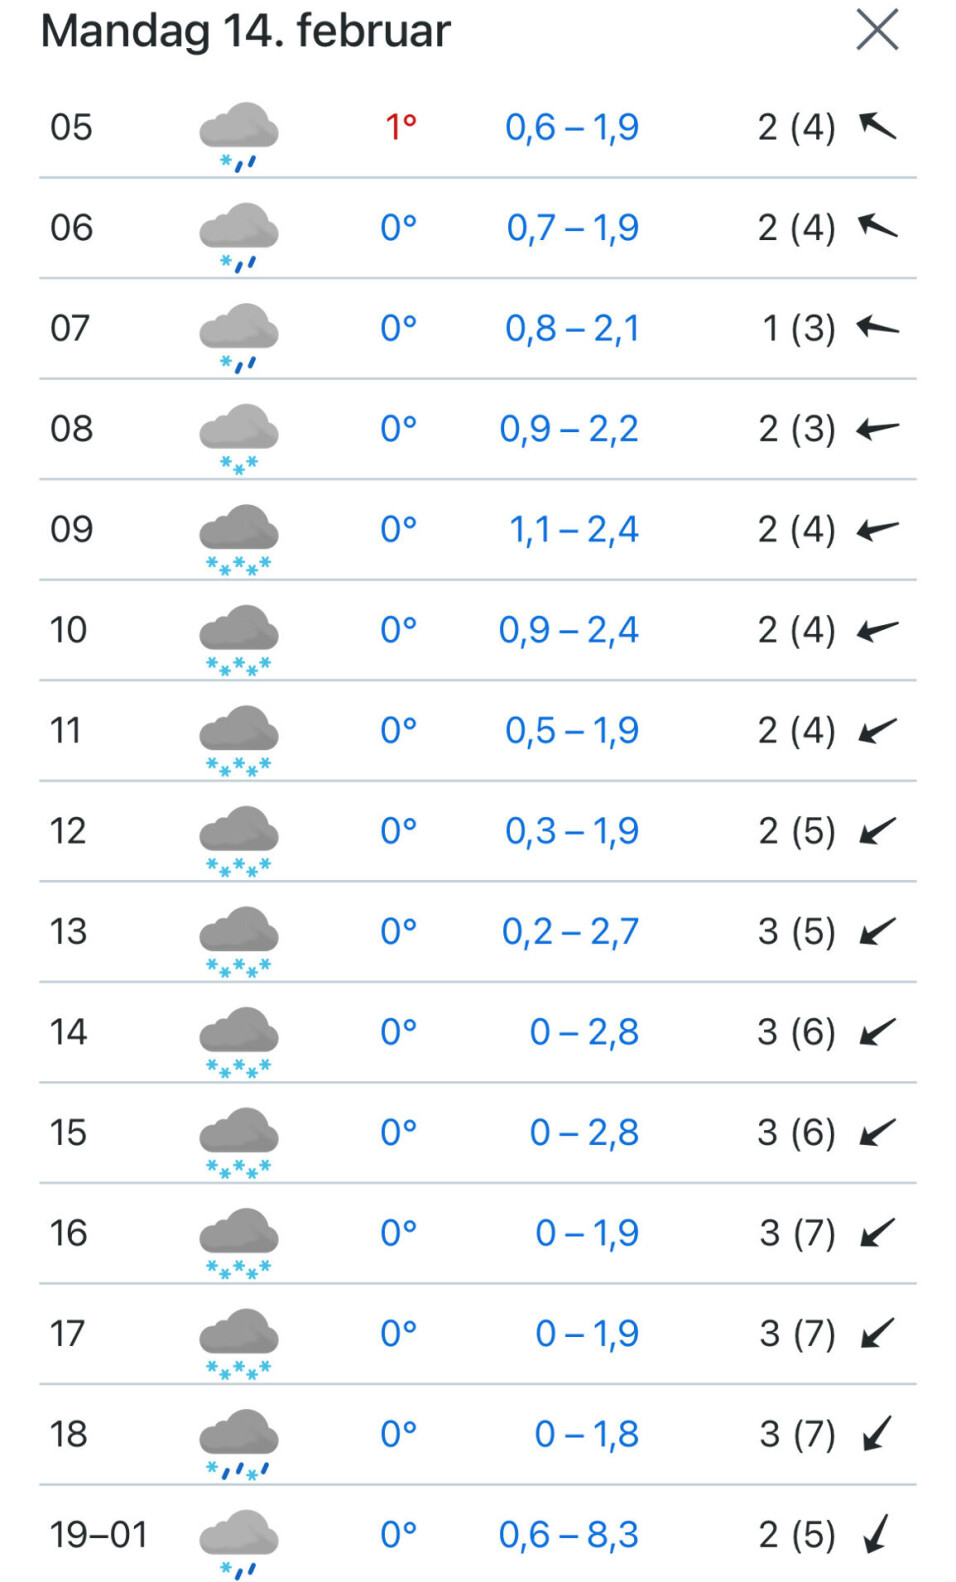Click the Mandag 14. februar heading

click(x=246, y=31)
